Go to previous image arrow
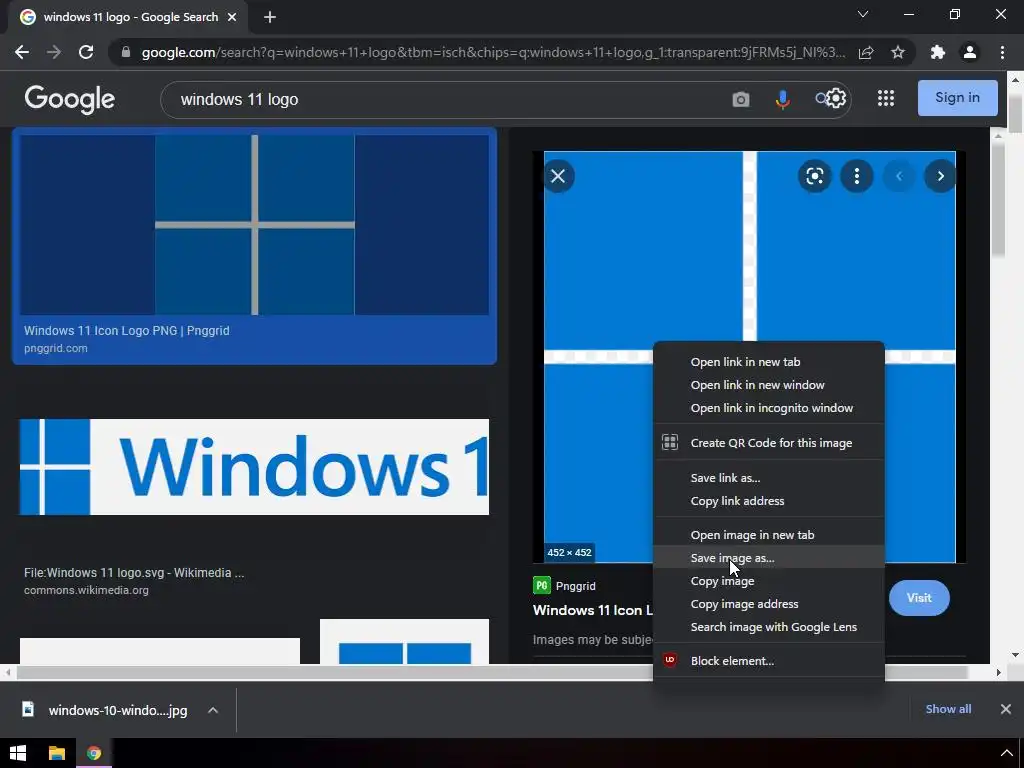 (899, 176)
